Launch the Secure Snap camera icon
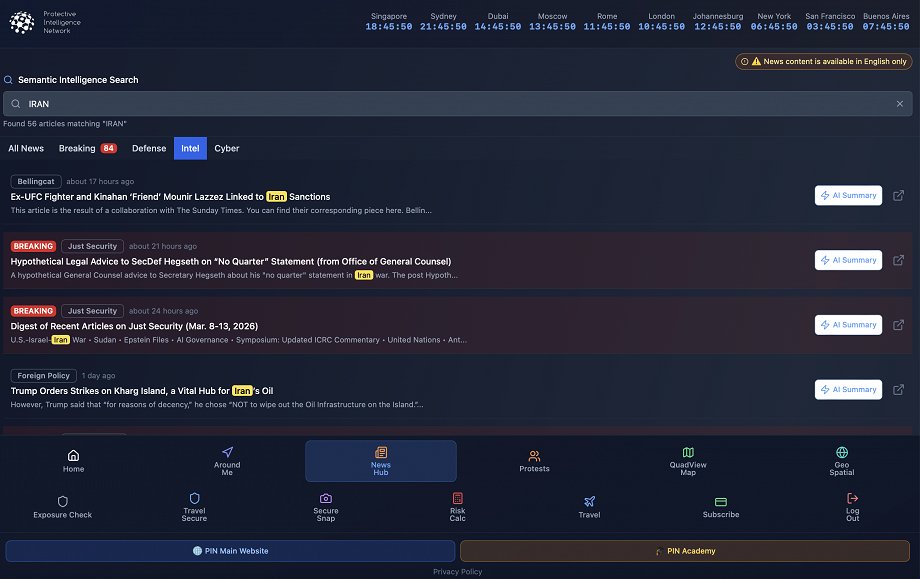This screenshot has height=579, width=920. pos(325,506)
